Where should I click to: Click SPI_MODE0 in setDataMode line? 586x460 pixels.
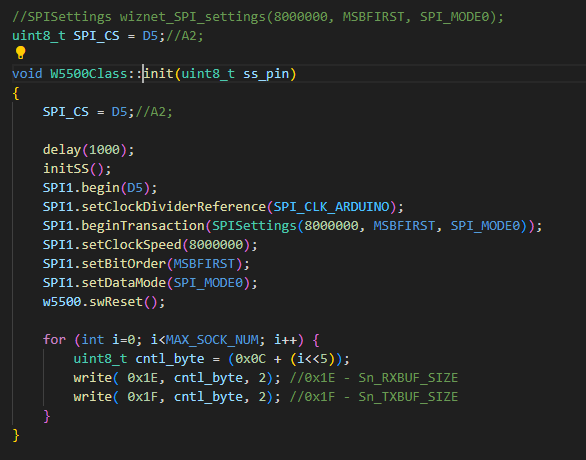coord(208,283)
